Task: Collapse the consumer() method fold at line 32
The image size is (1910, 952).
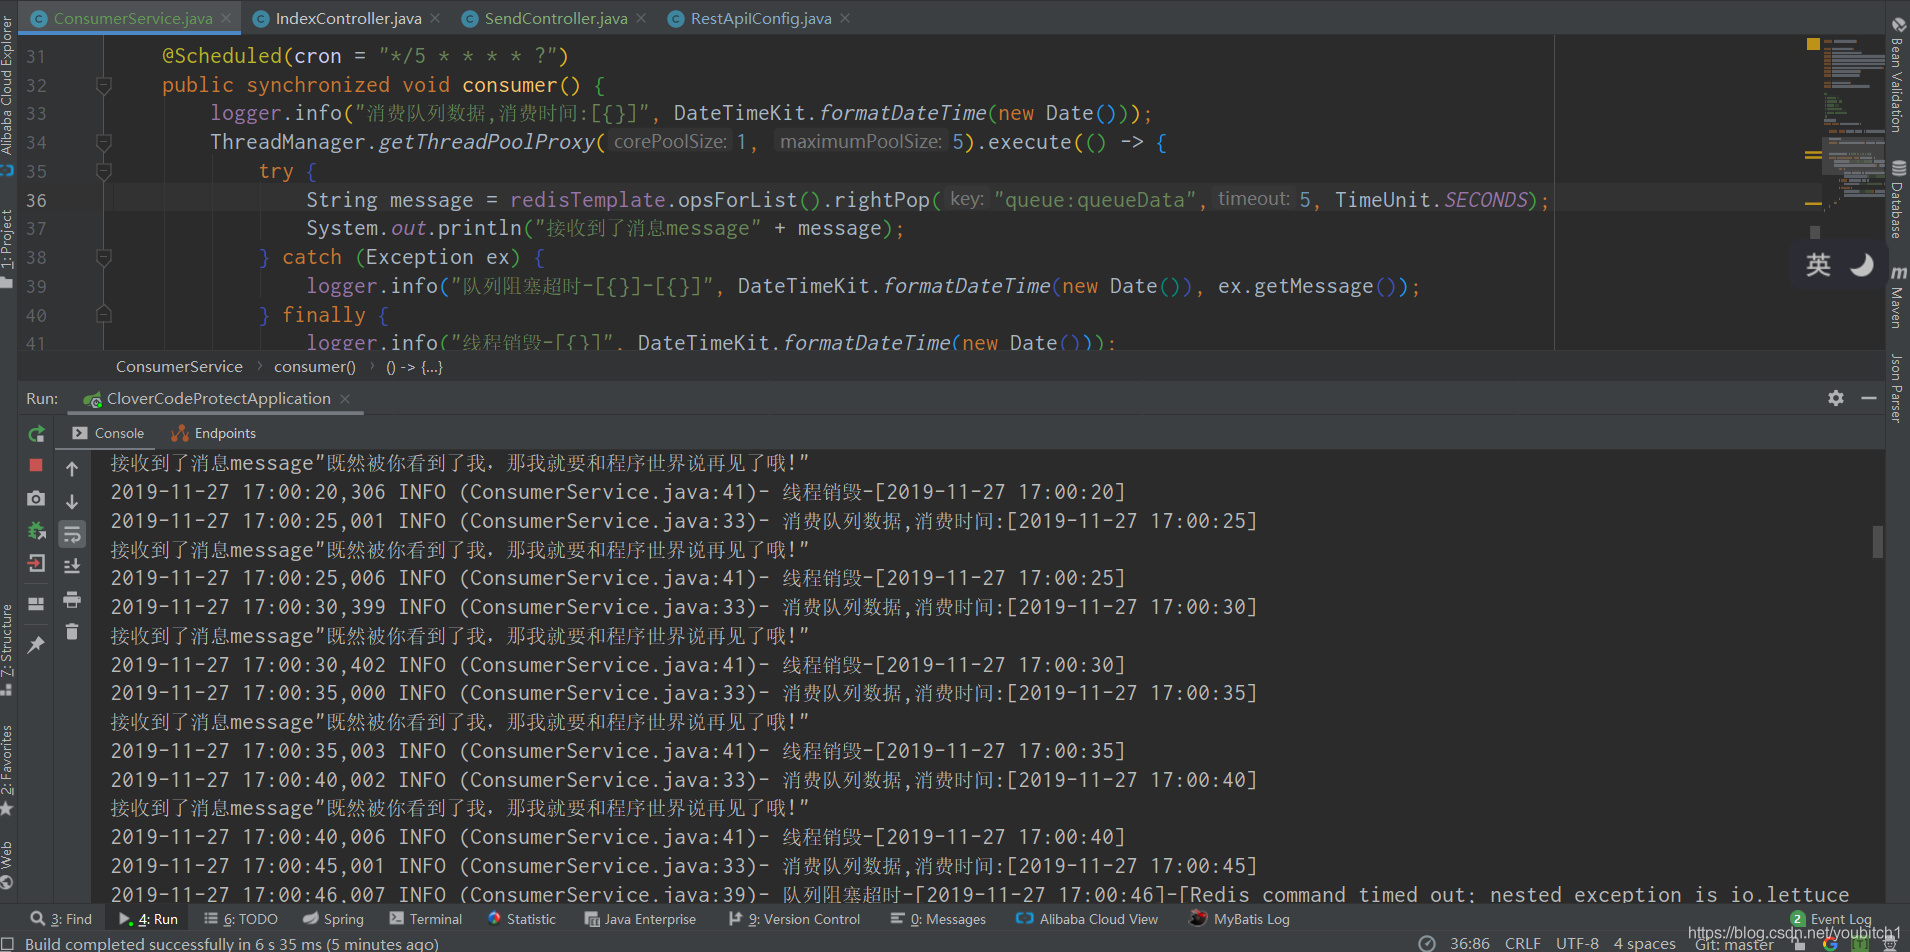Action: pyautogui.click(x=103, y=86)
